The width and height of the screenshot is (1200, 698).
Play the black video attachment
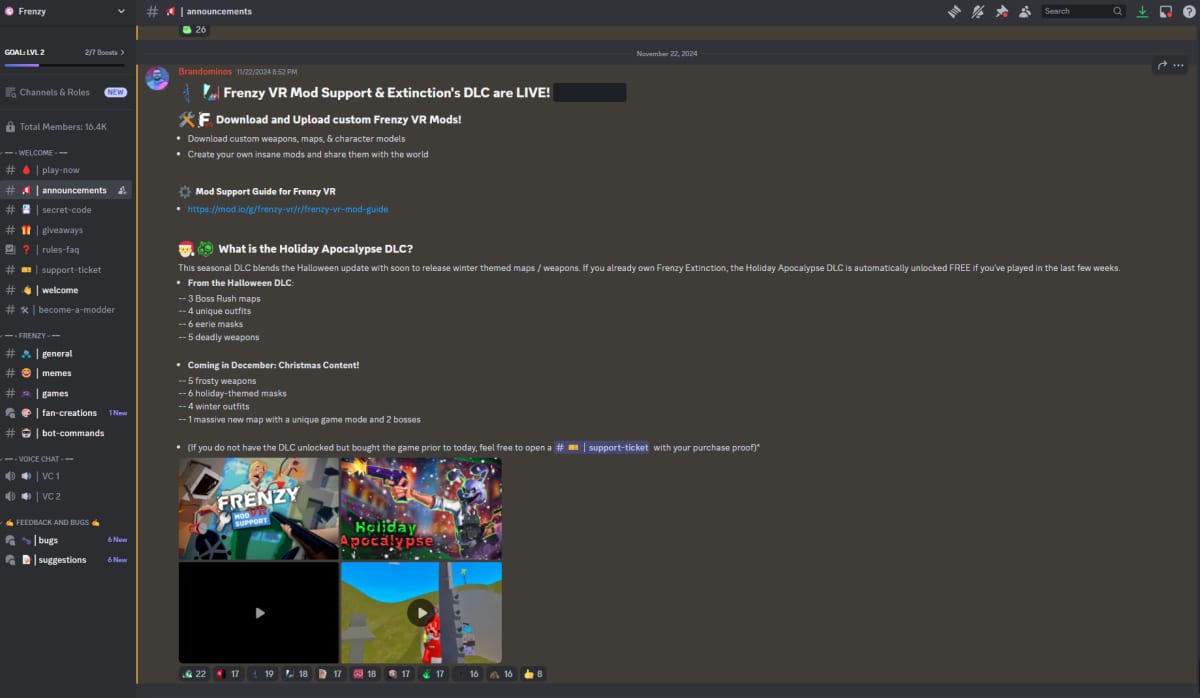pyautogui.click(x=259, y=612)
